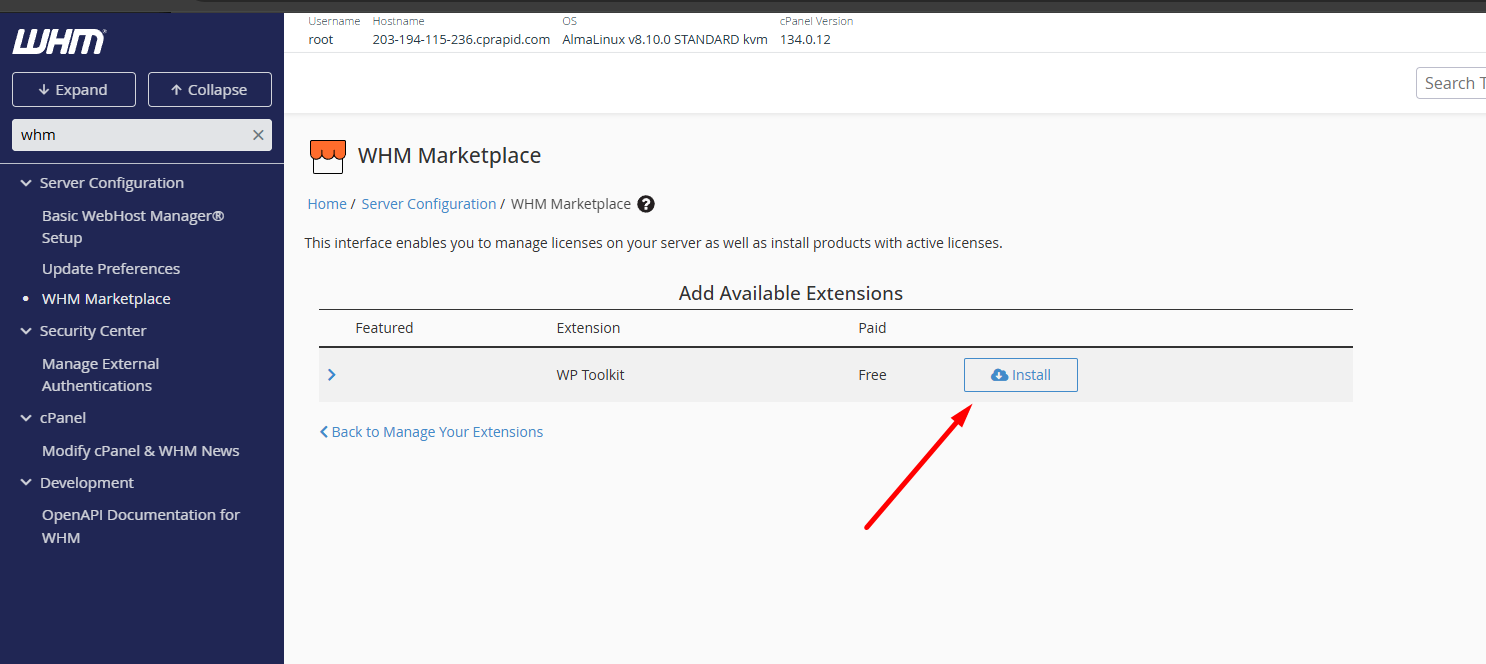Image resolution: width=1486 pixels, height=664 pixels.
Task: Click the Expand all button
Action: 73,90
